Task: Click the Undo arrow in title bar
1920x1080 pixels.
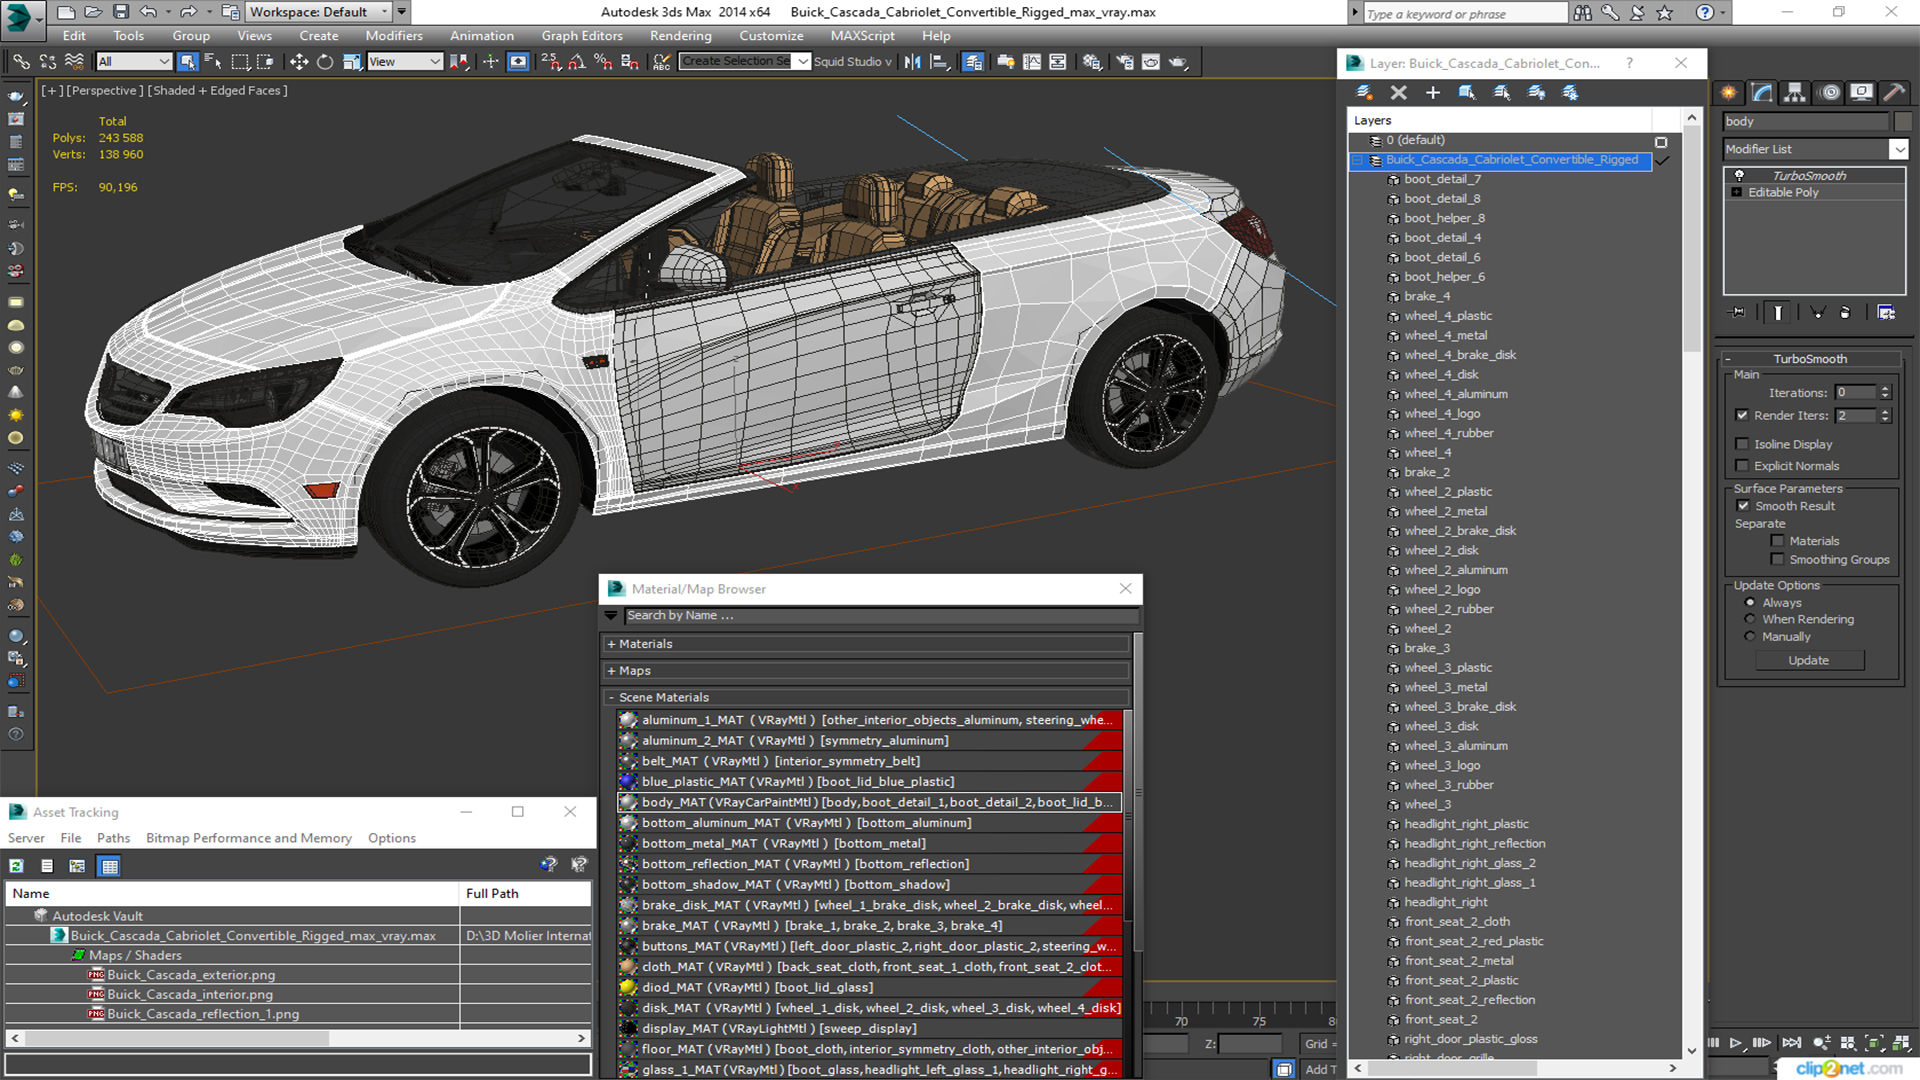Action: coord(148,12)
